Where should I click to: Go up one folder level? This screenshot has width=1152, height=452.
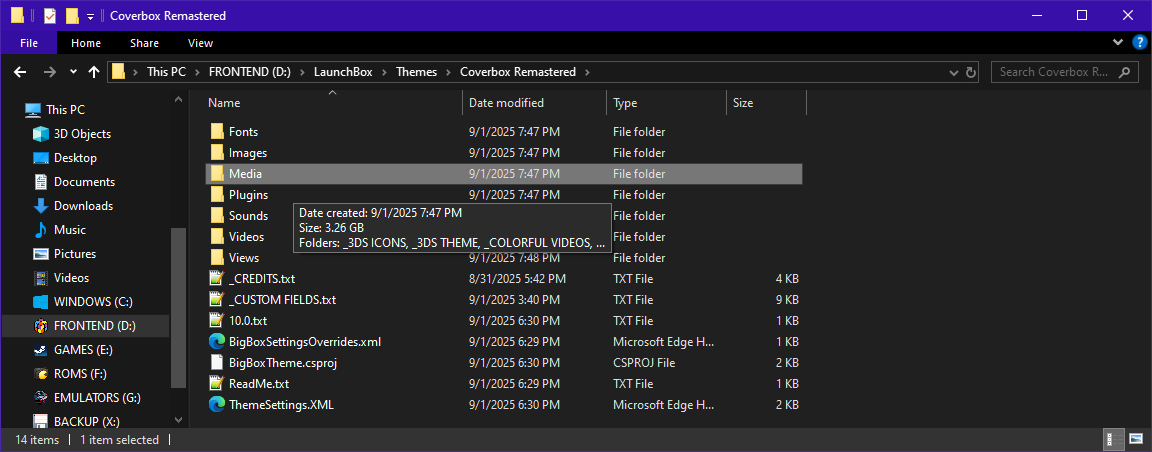(x=93, y=72)
